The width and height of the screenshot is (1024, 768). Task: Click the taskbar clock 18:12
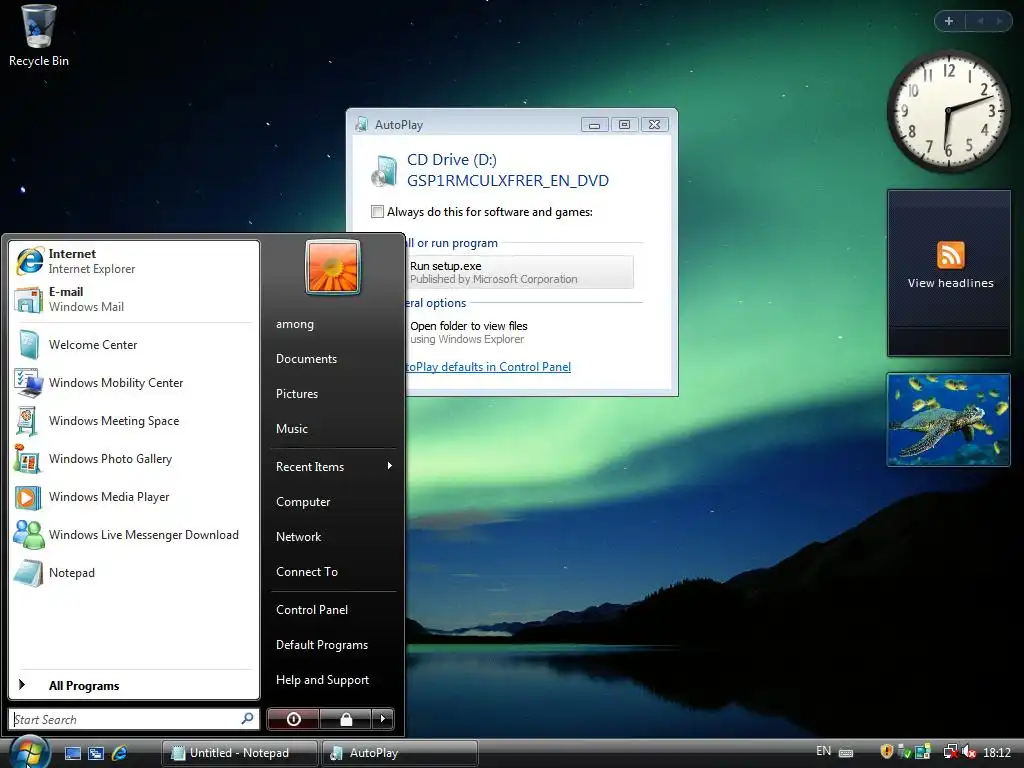(997, 752)
